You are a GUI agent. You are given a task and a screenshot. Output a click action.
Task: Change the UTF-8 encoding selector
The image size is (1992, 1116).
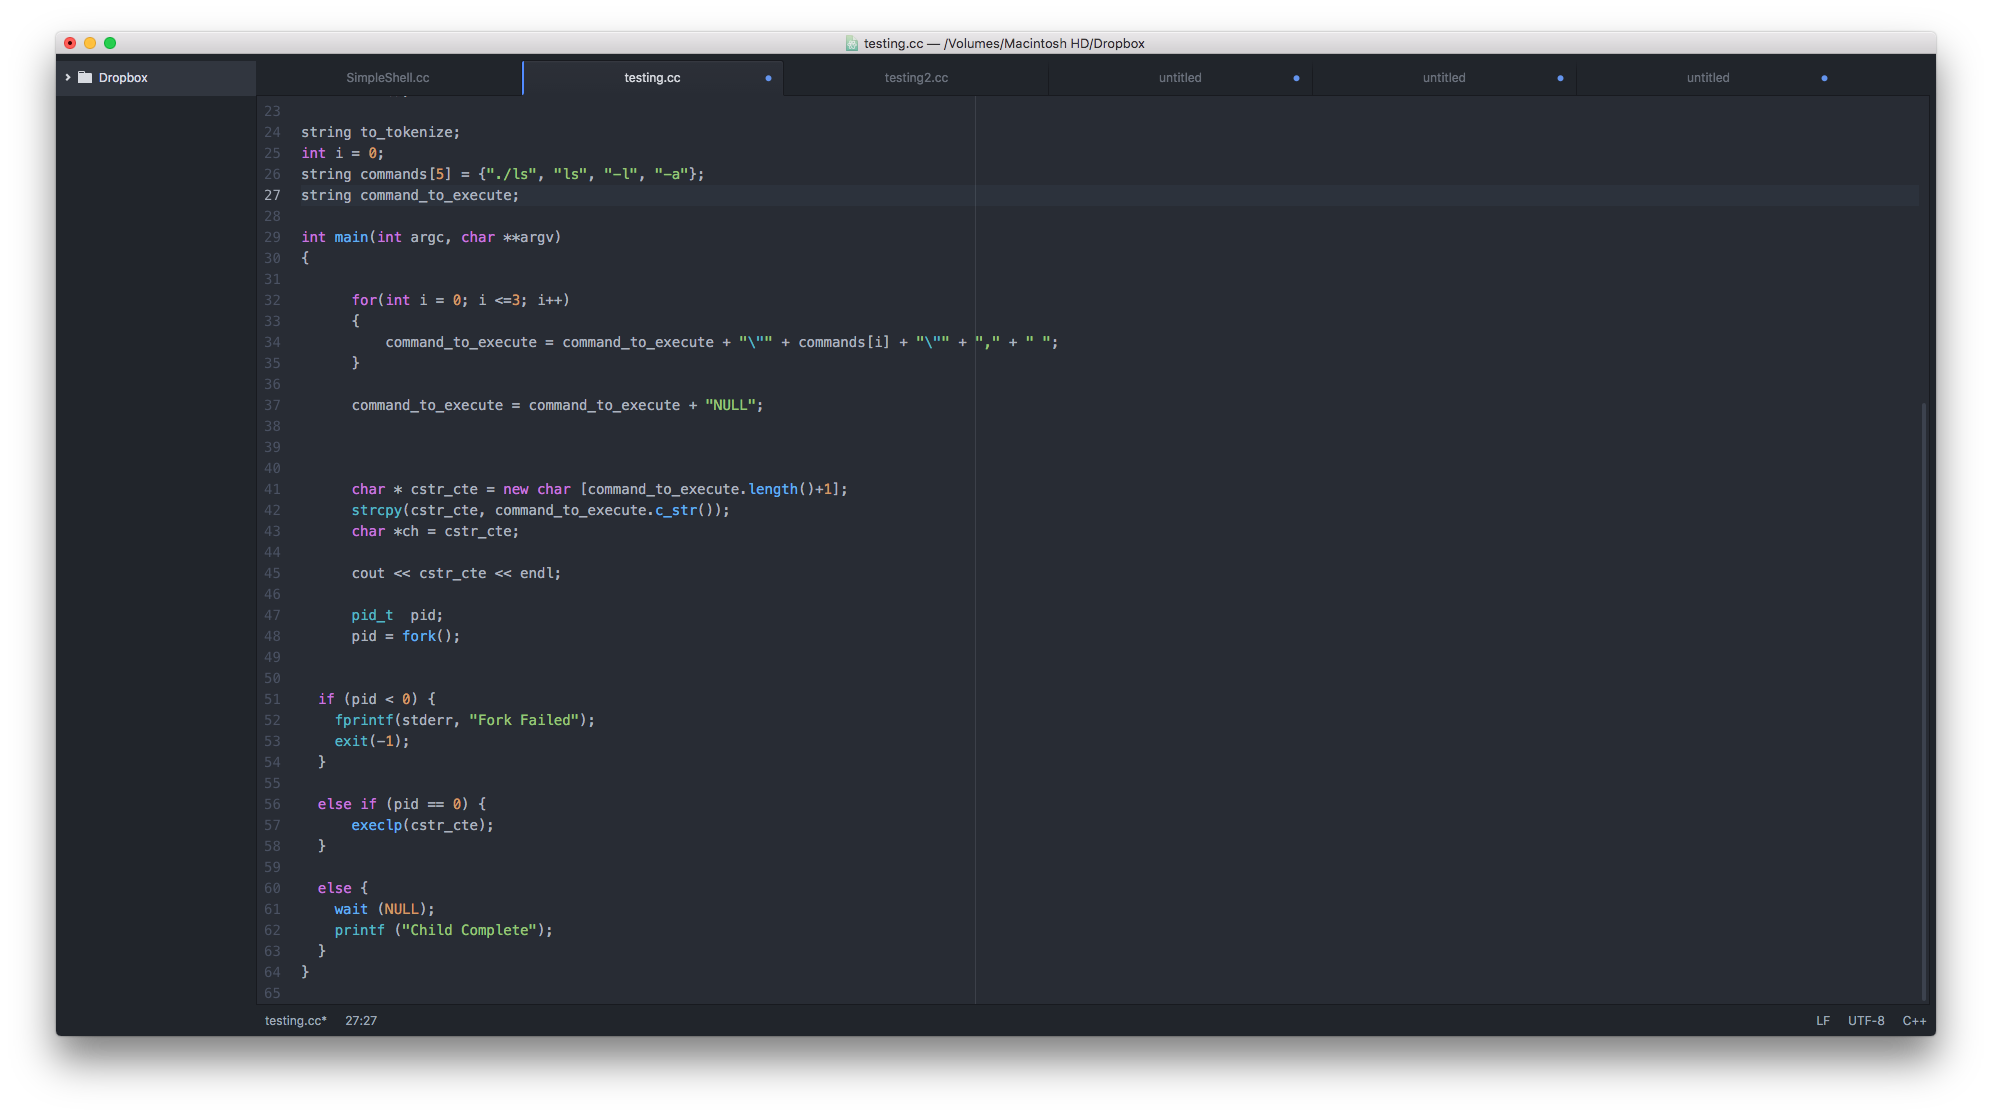coord(1866,1020)
